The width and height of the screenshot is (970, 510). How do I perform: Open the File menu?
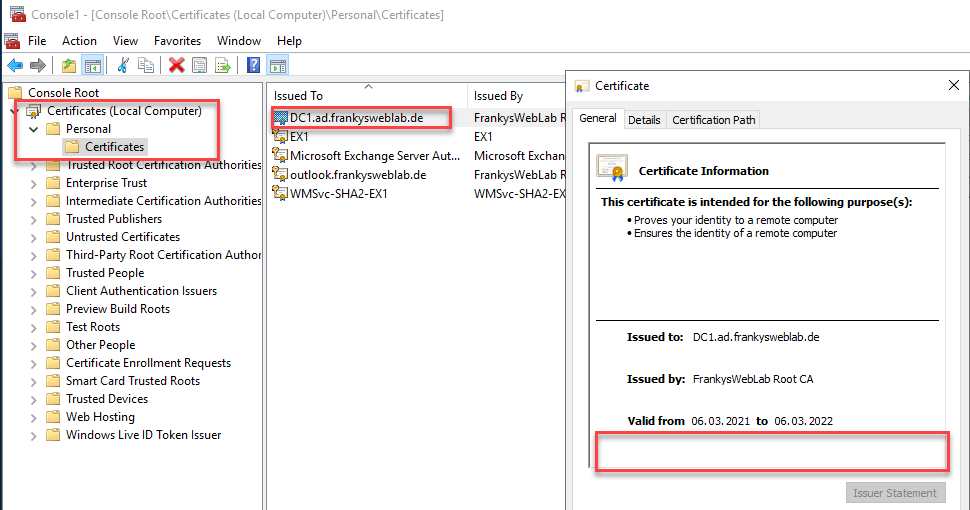(x=37, y=41)
